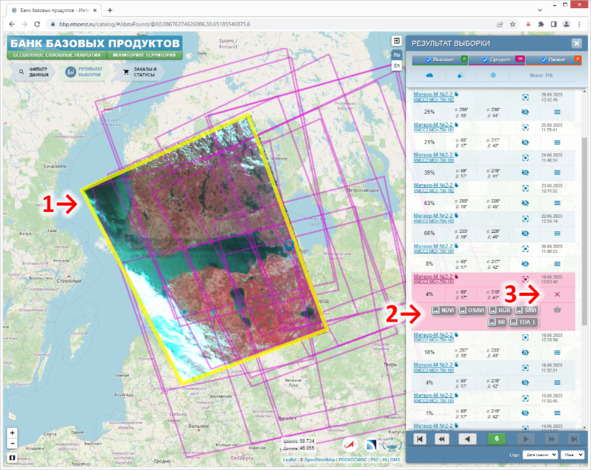Center map on 22.06.2023 scene

click(525, 219)
